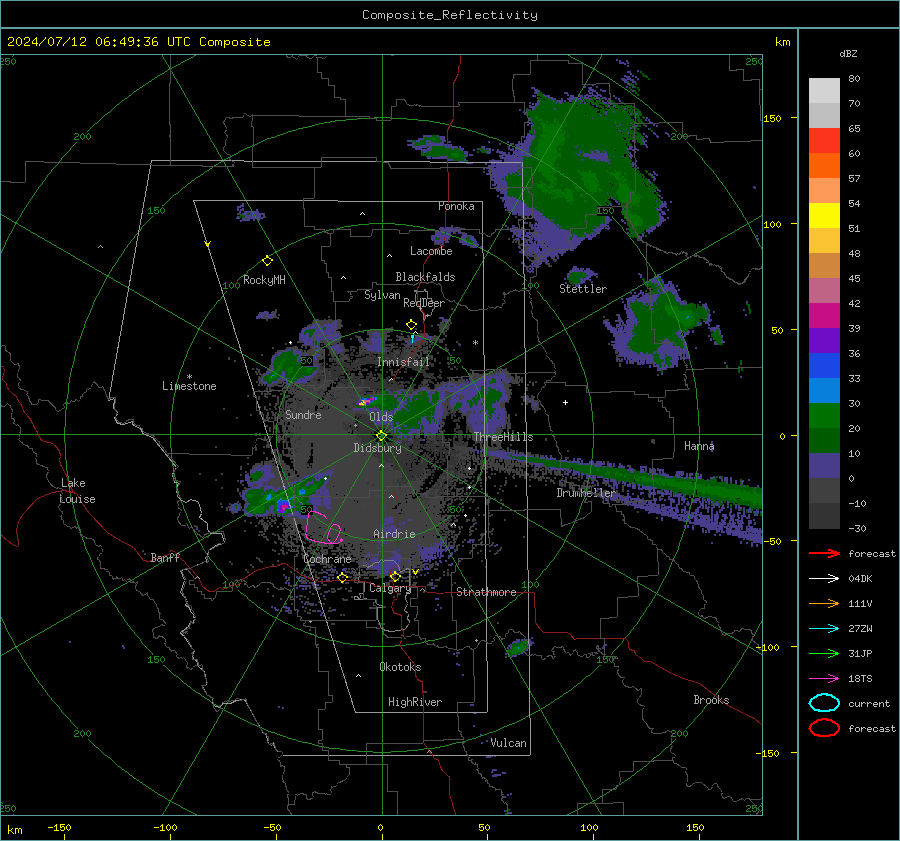Pick the light gray 80 dBZ swatch

(x=824, y=91)
